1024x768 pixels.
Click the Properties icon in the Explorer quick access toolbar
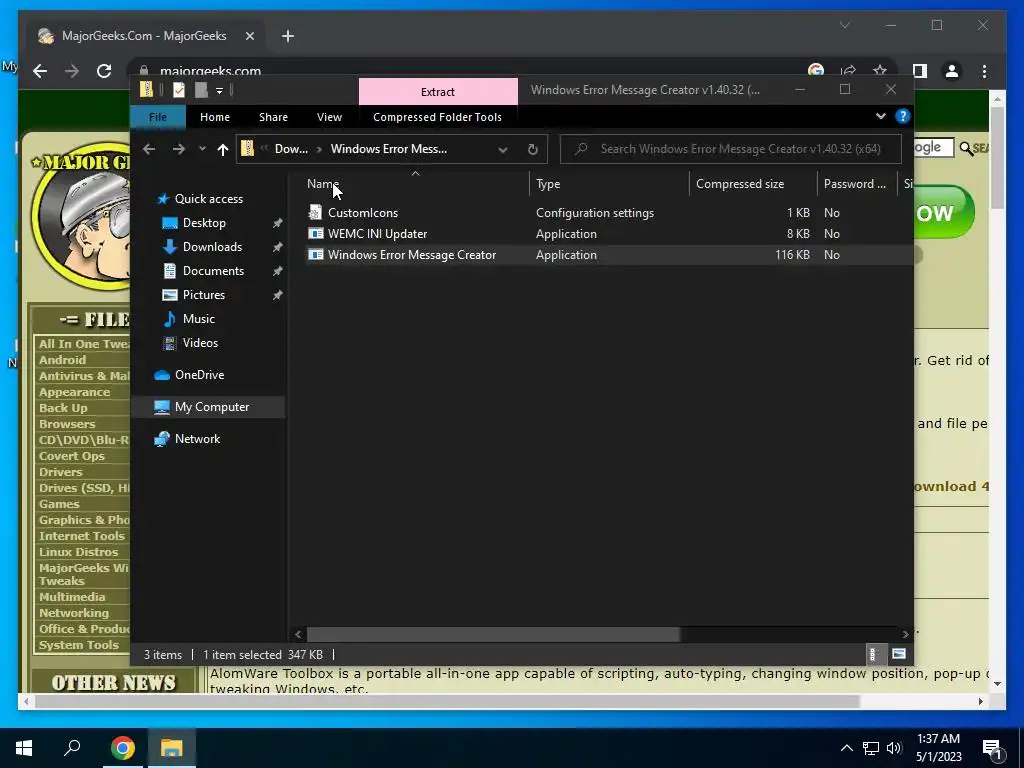[x=178, y=90]
